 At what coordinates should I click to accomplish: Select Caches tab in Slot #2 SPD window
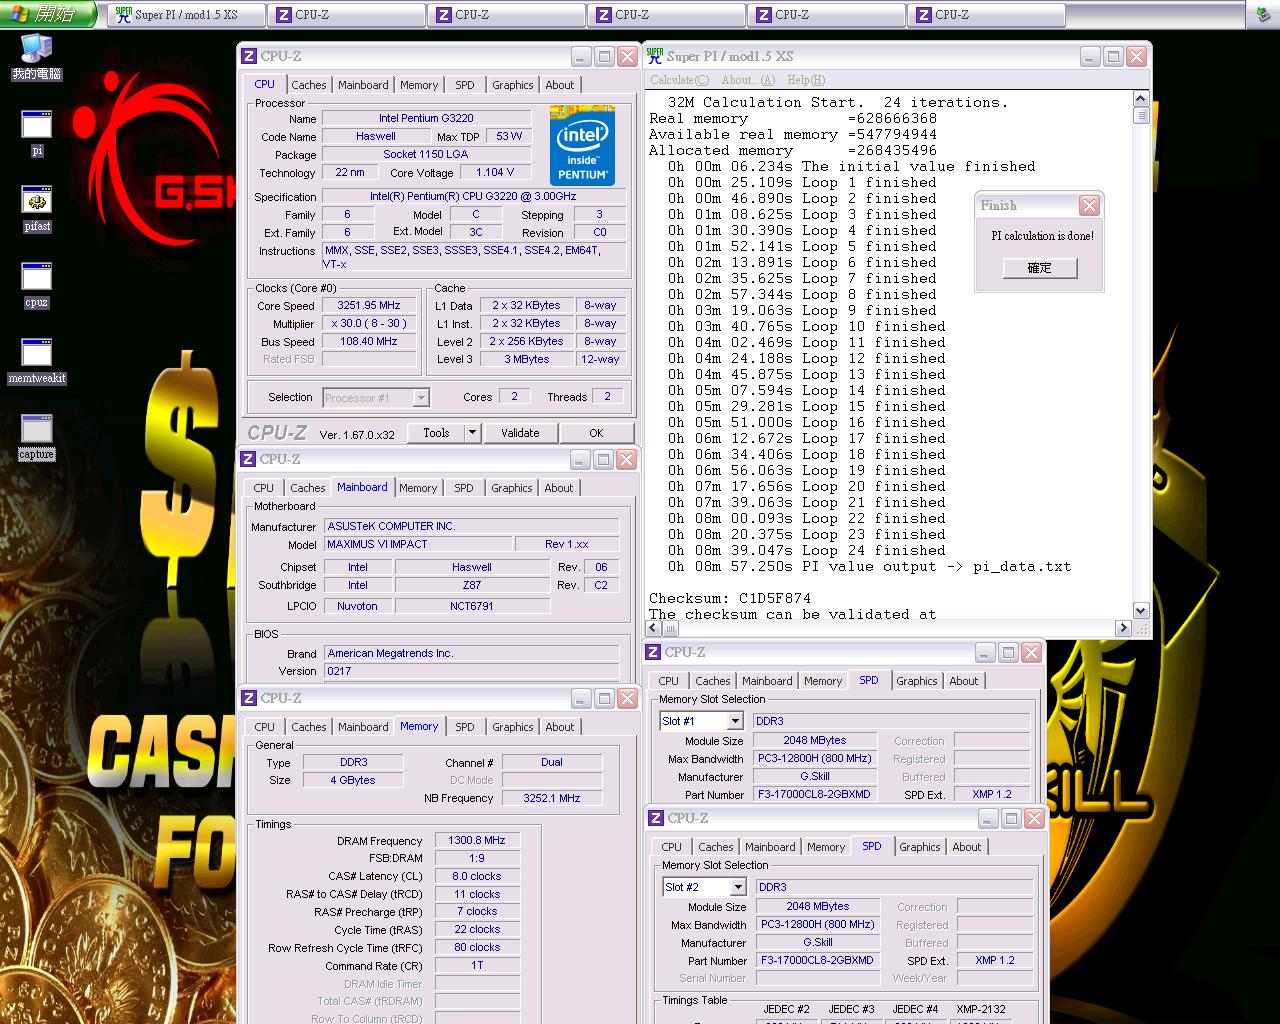click(716, 847)
